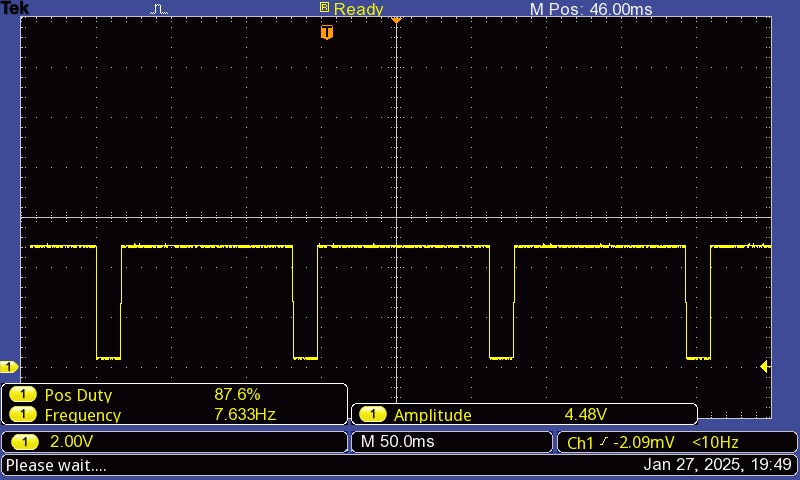Viewport: 800px width, 480px height.
Task: Click the orange horizontal position arrow at top
Action: click(x=396, y=19)
